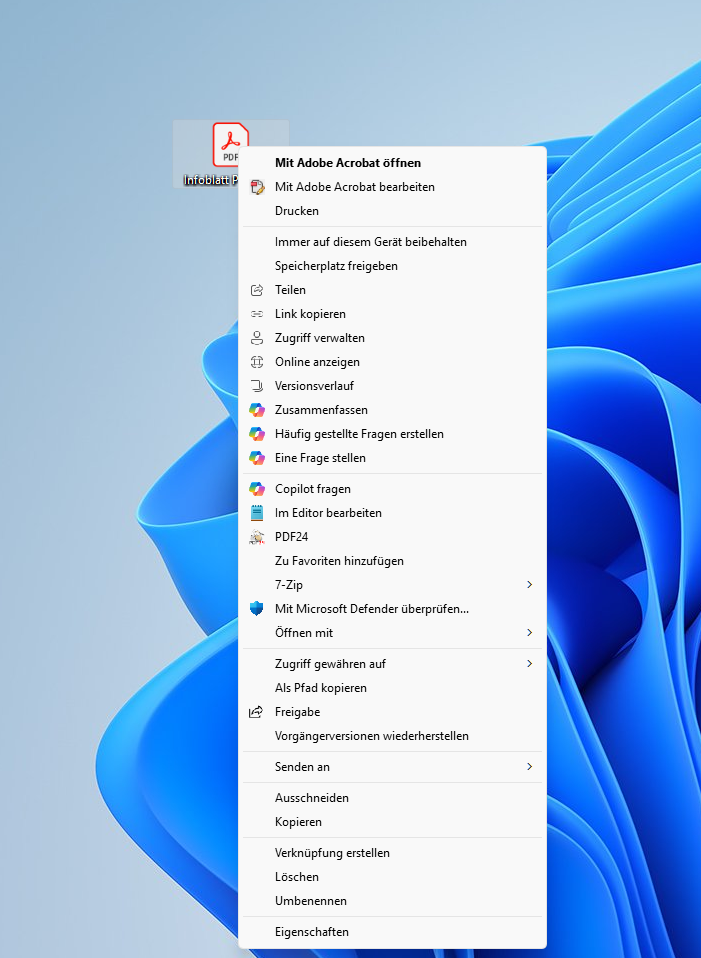Viewport: 701px width, 958px height.
Task: Choose Online anzeigen
Action: 392,362
